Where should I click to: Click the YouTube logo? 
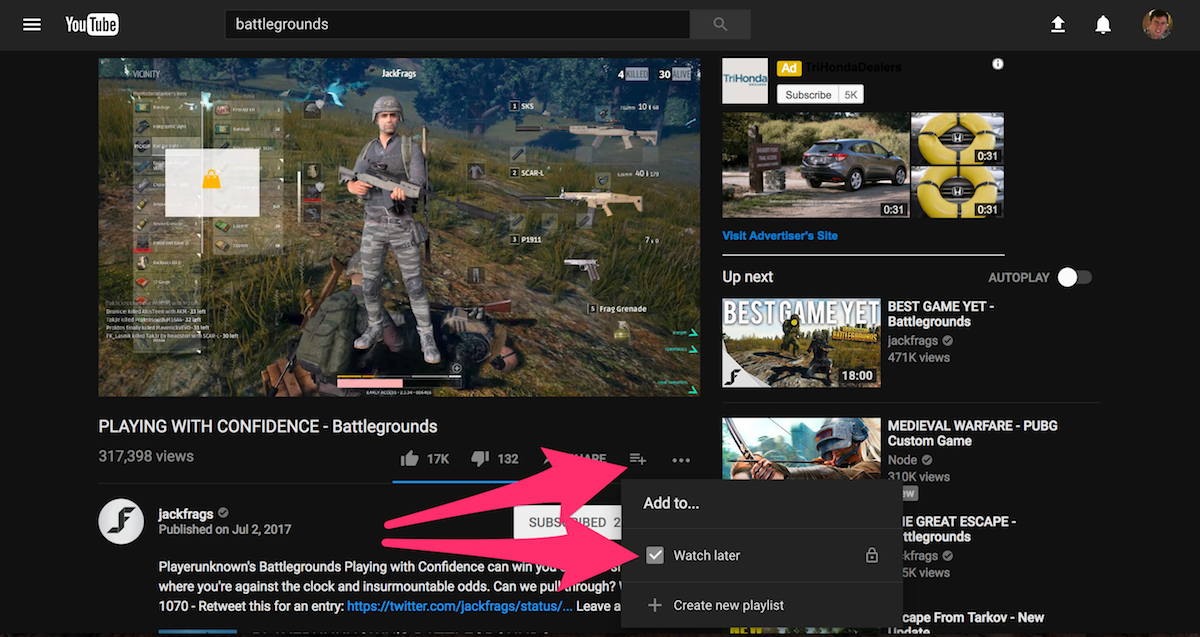(x=92, y=25)
